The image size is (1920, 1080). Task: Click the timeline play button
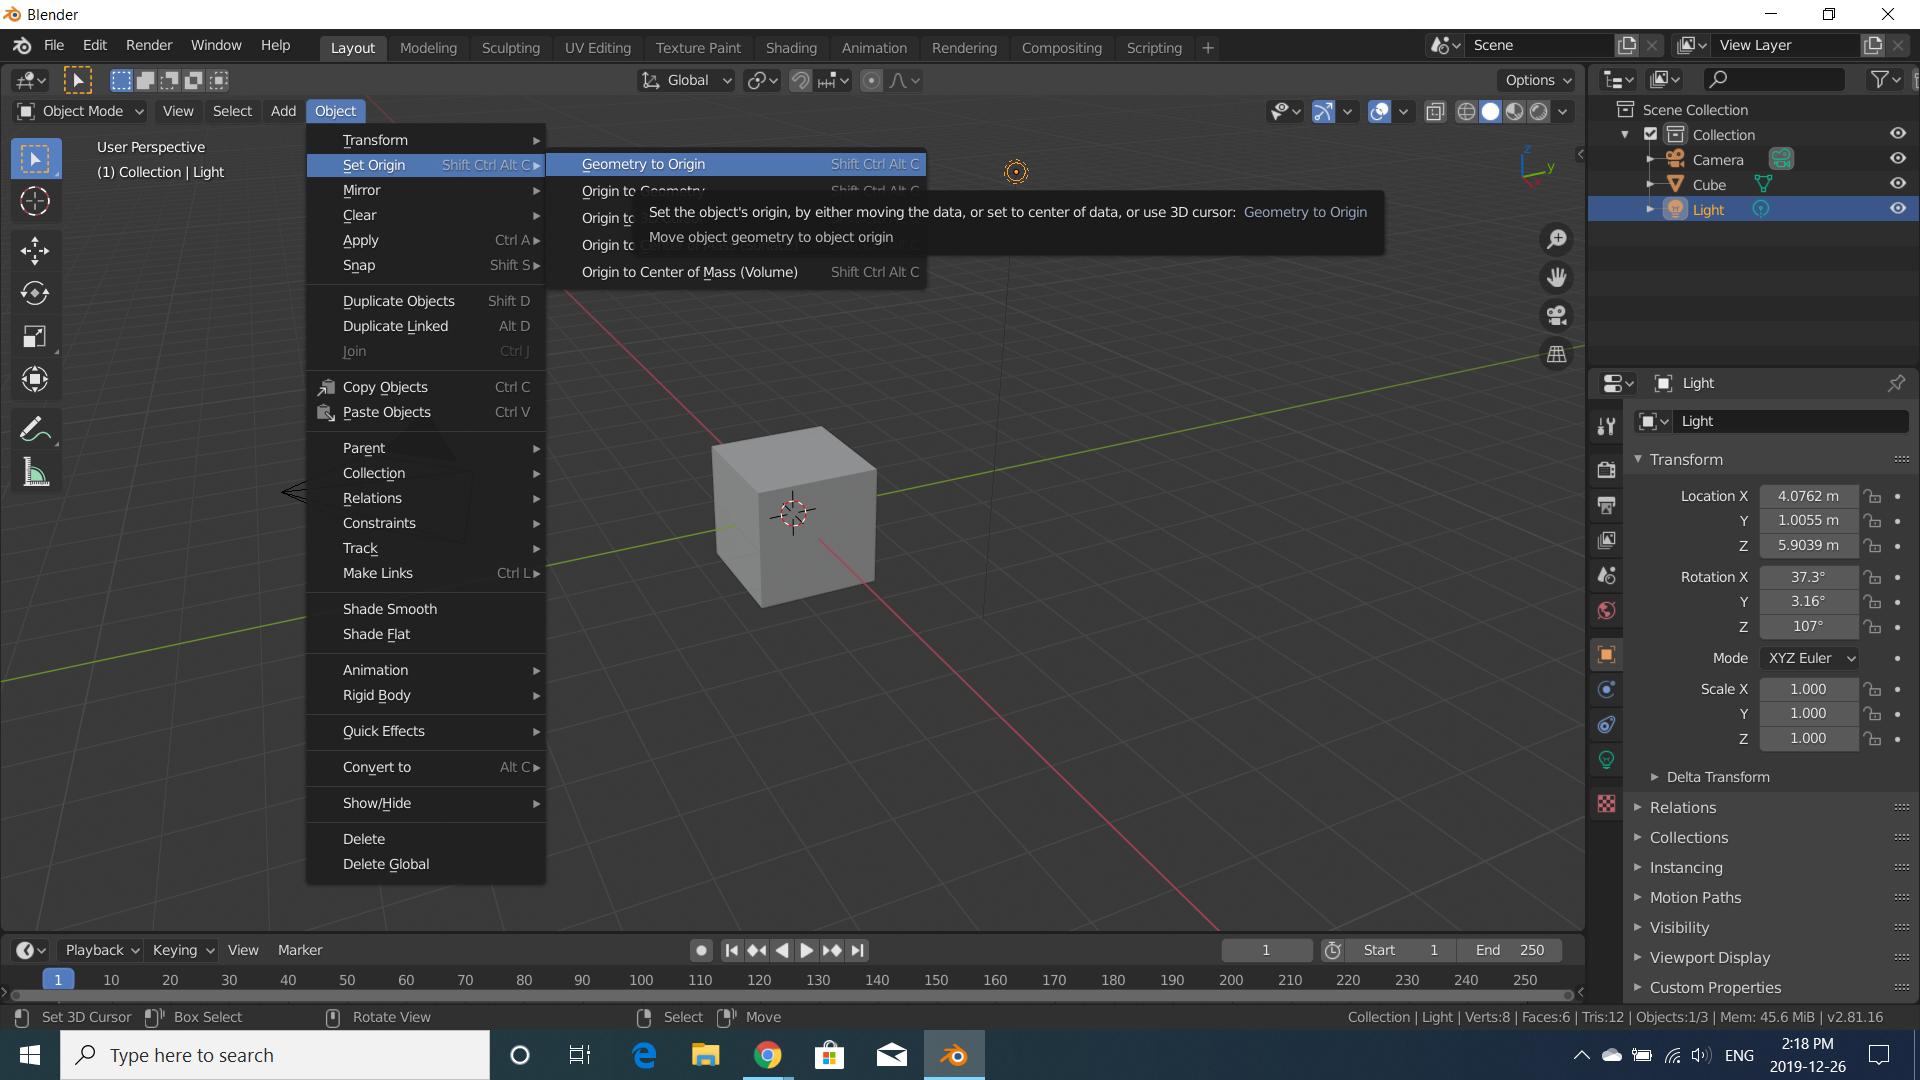pos(806,950)
